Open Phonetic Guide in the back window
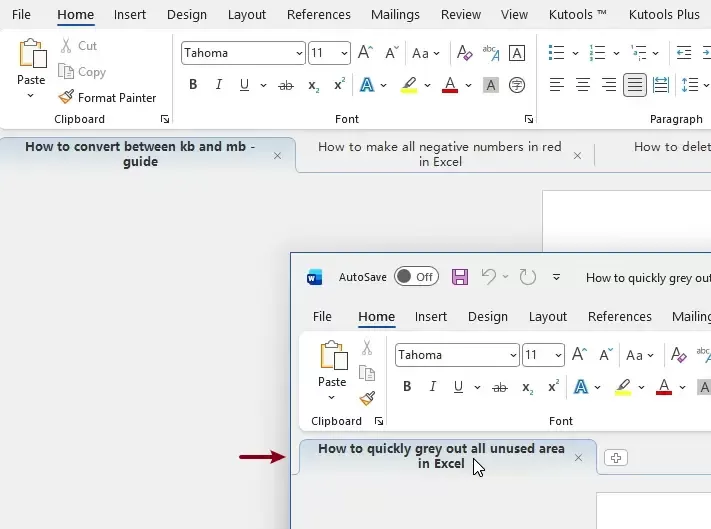 [x=491, y=53]
